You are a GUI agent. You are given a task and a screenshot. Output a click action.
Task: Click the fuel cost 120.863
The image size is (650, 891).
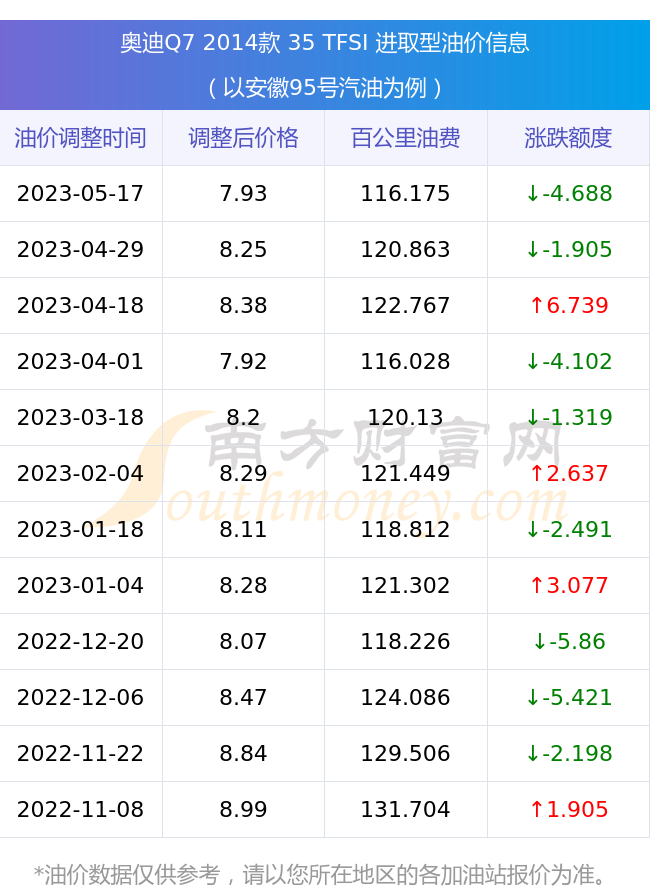point(406,249)
